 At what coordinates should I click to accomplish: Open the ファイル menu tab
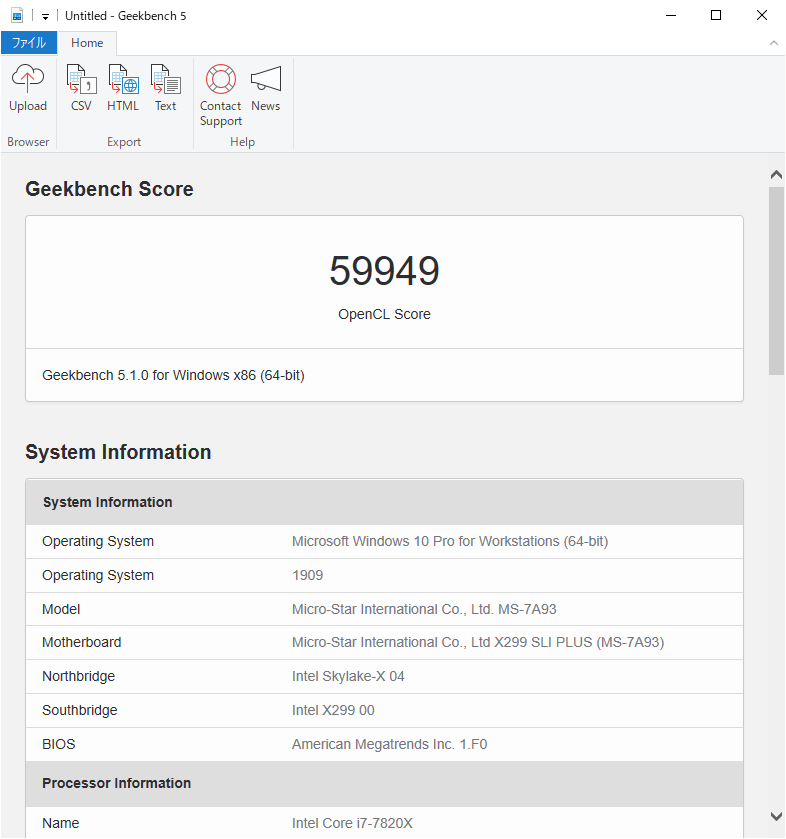(x=29, y=43)
